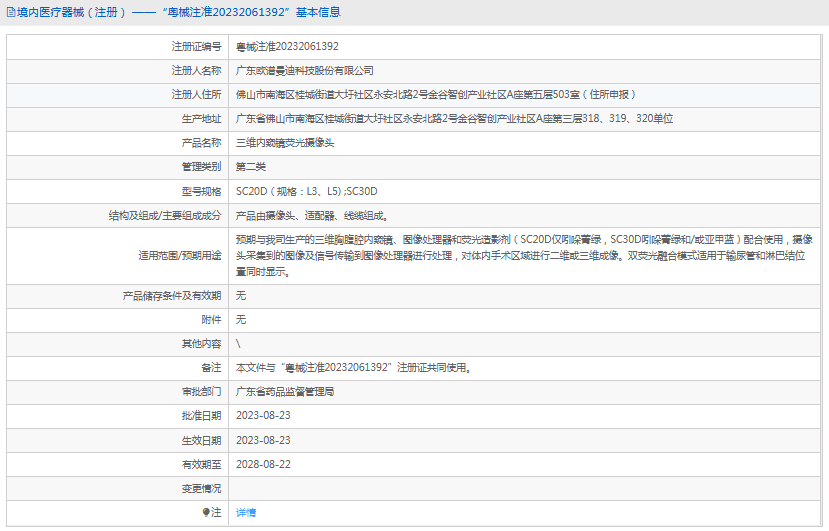This screenshot has height=531, width=829.
Task: Click the 注册人住所 label
Action: [x=196, y=95]
